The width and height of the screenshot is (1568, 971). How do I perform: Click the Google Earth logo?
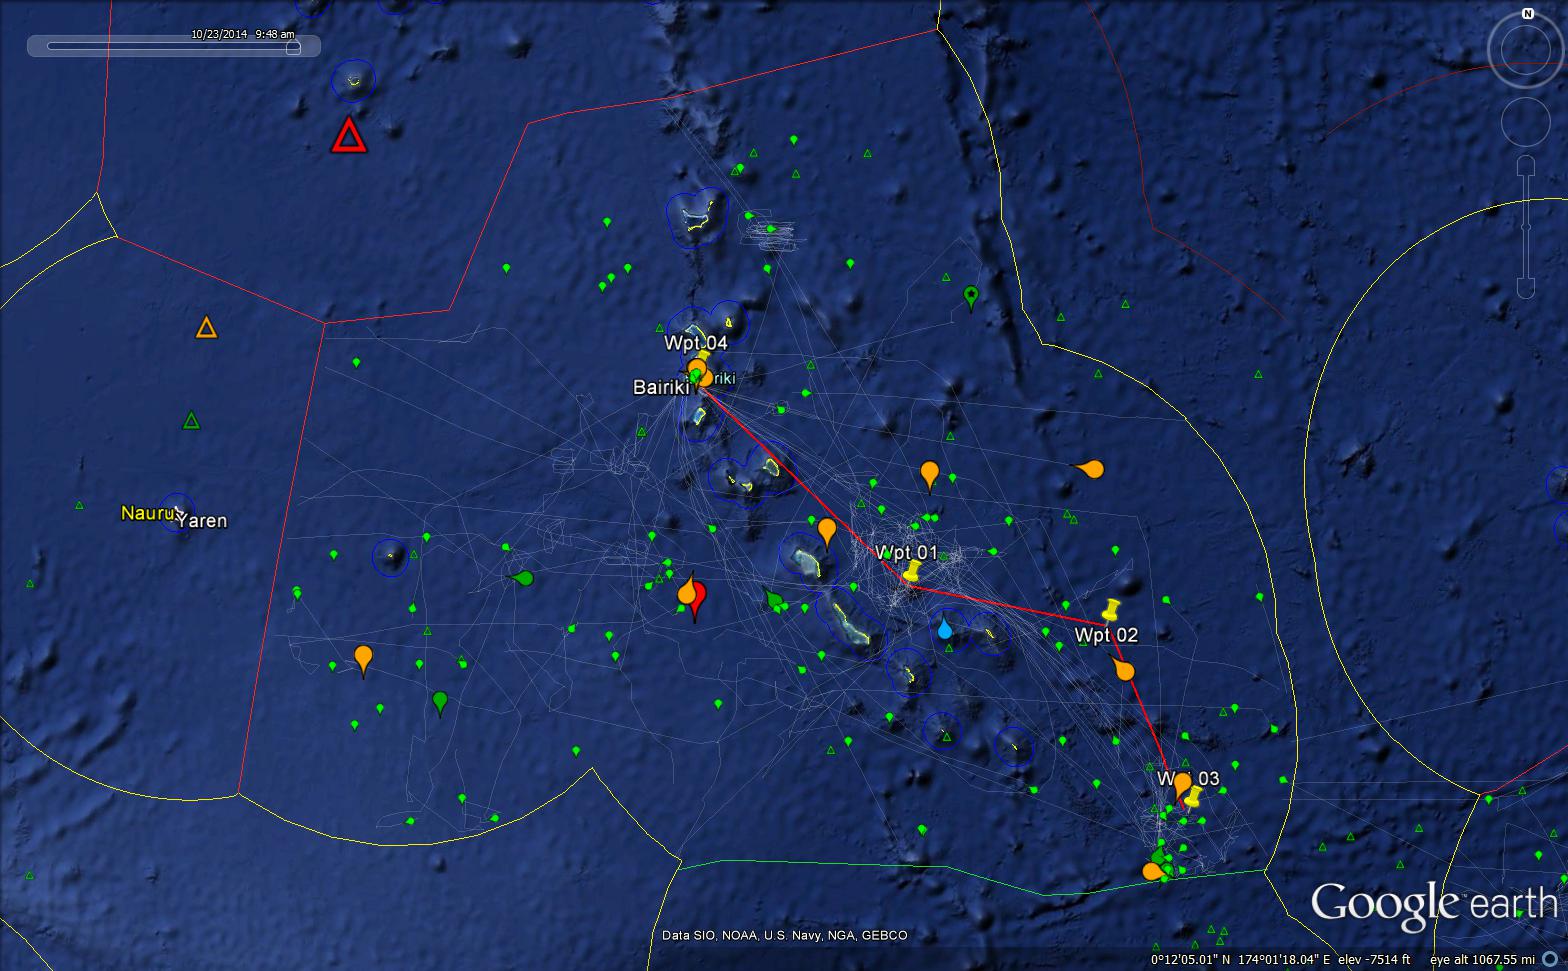[1434, 903]
